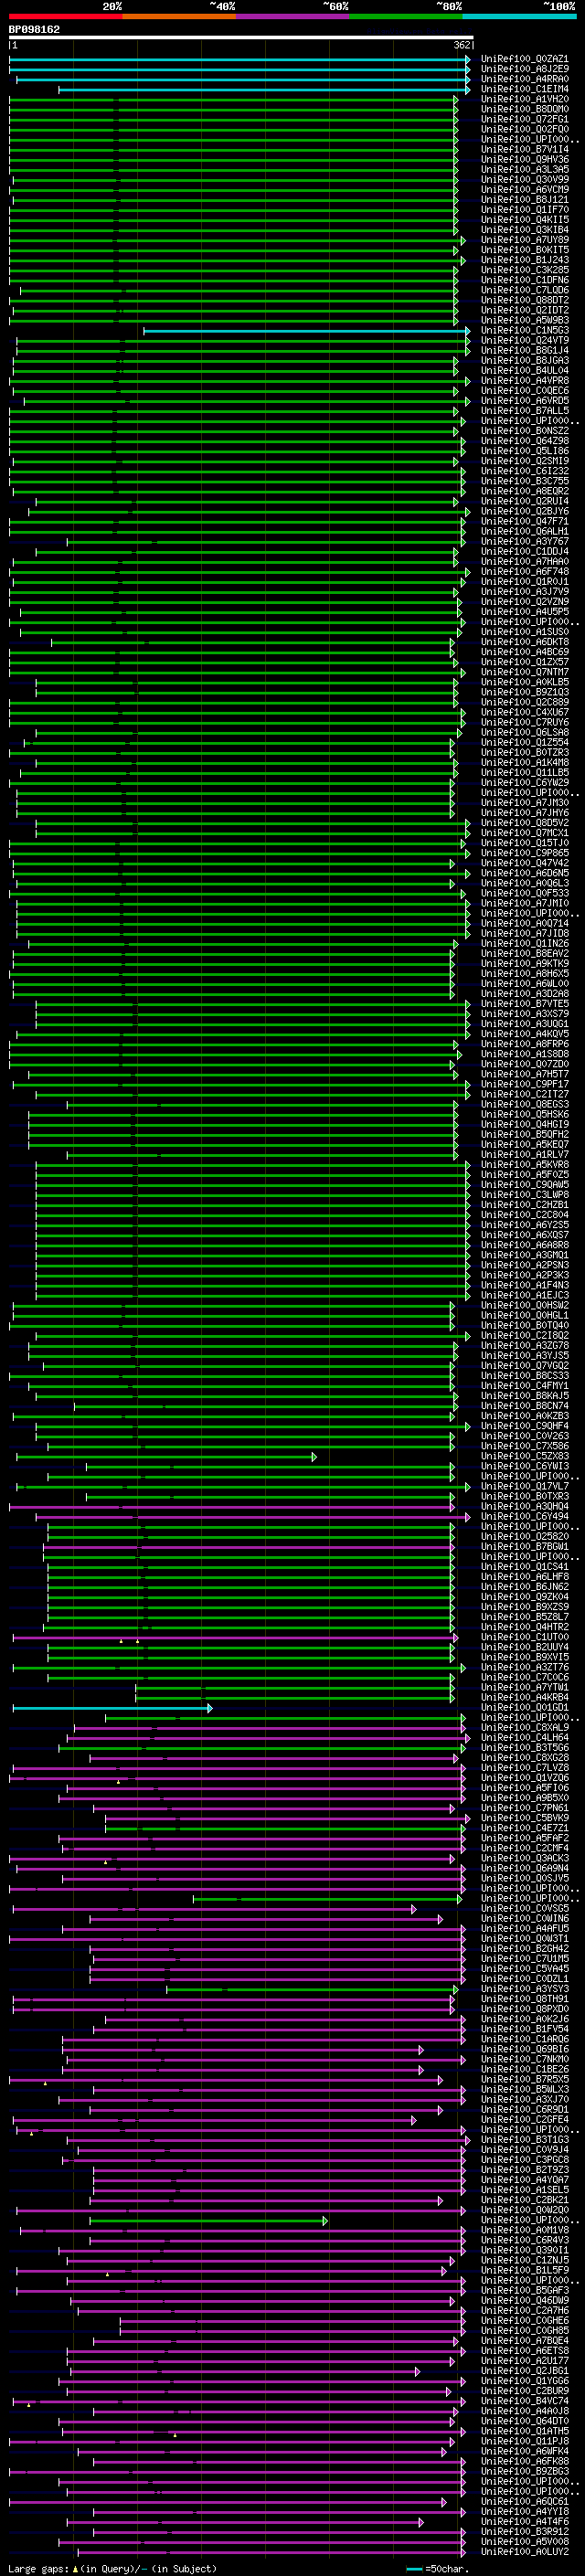585x2576 pixels.
Task: Click the UniRef100_B7R5X5 label
Action: (x=524, y=2079)
